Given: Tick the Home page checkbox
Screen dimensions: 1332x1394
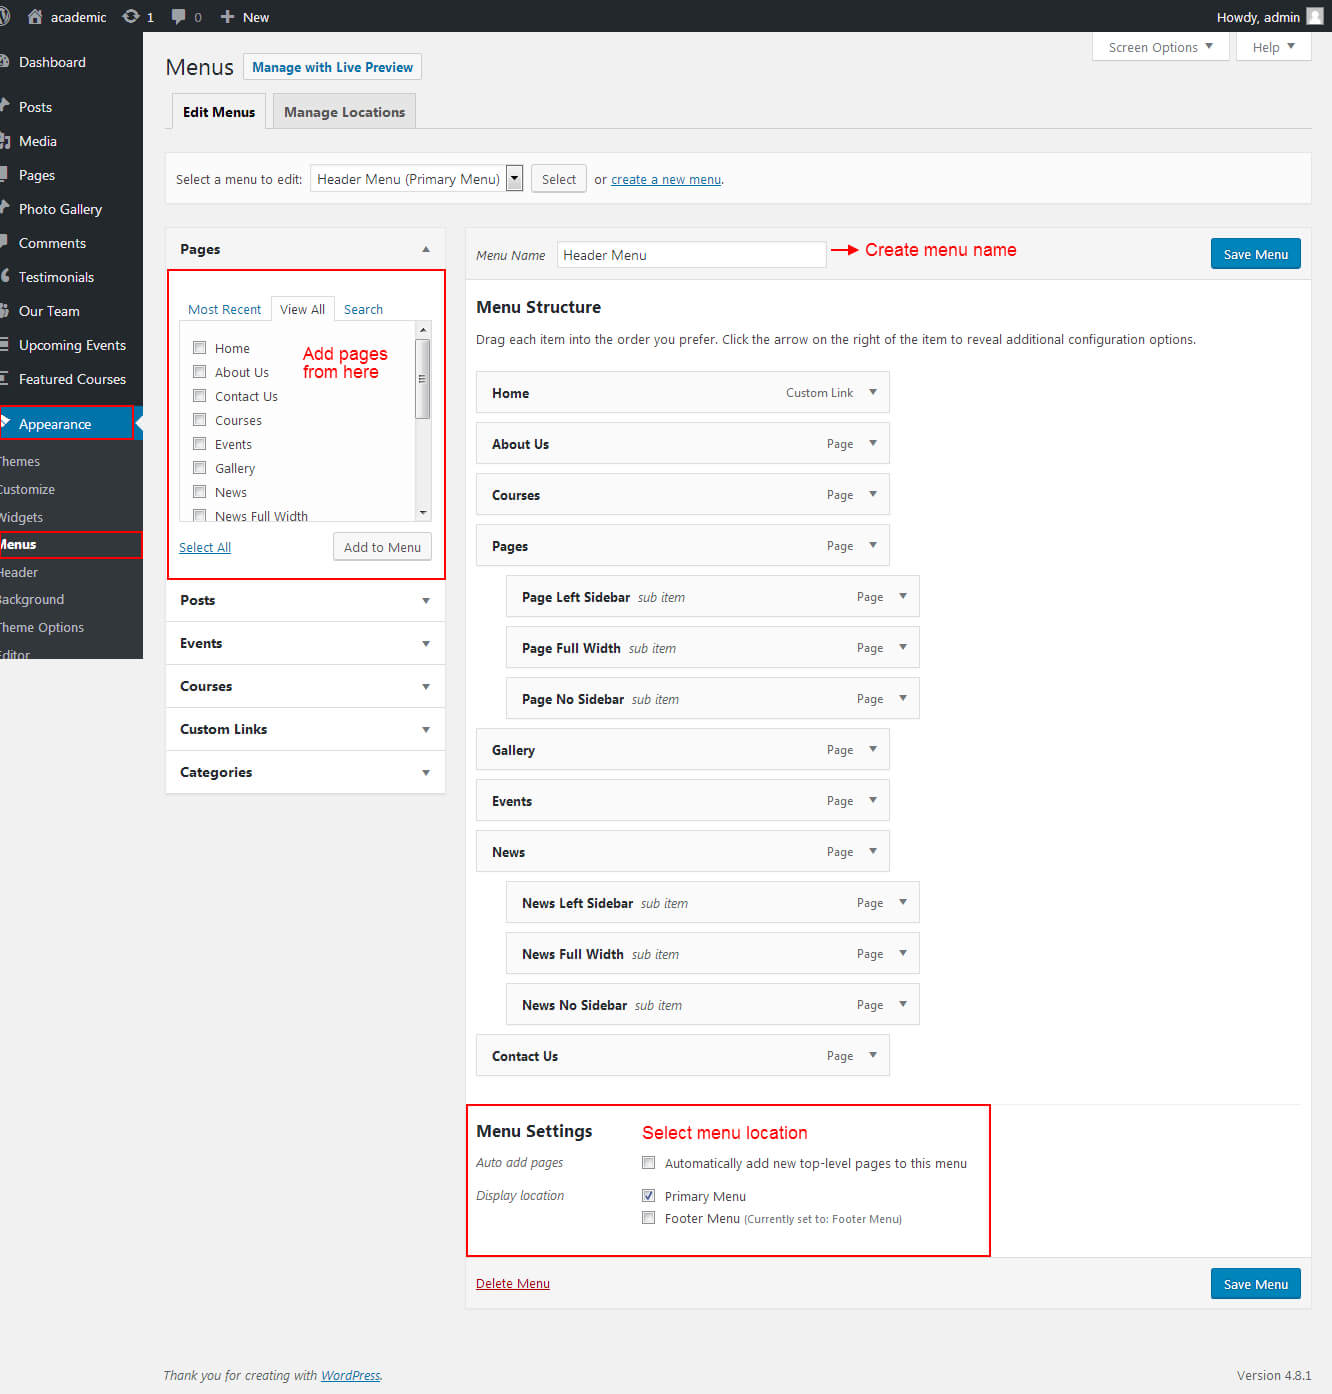Looking at the screenshot, I should [200, 348].
